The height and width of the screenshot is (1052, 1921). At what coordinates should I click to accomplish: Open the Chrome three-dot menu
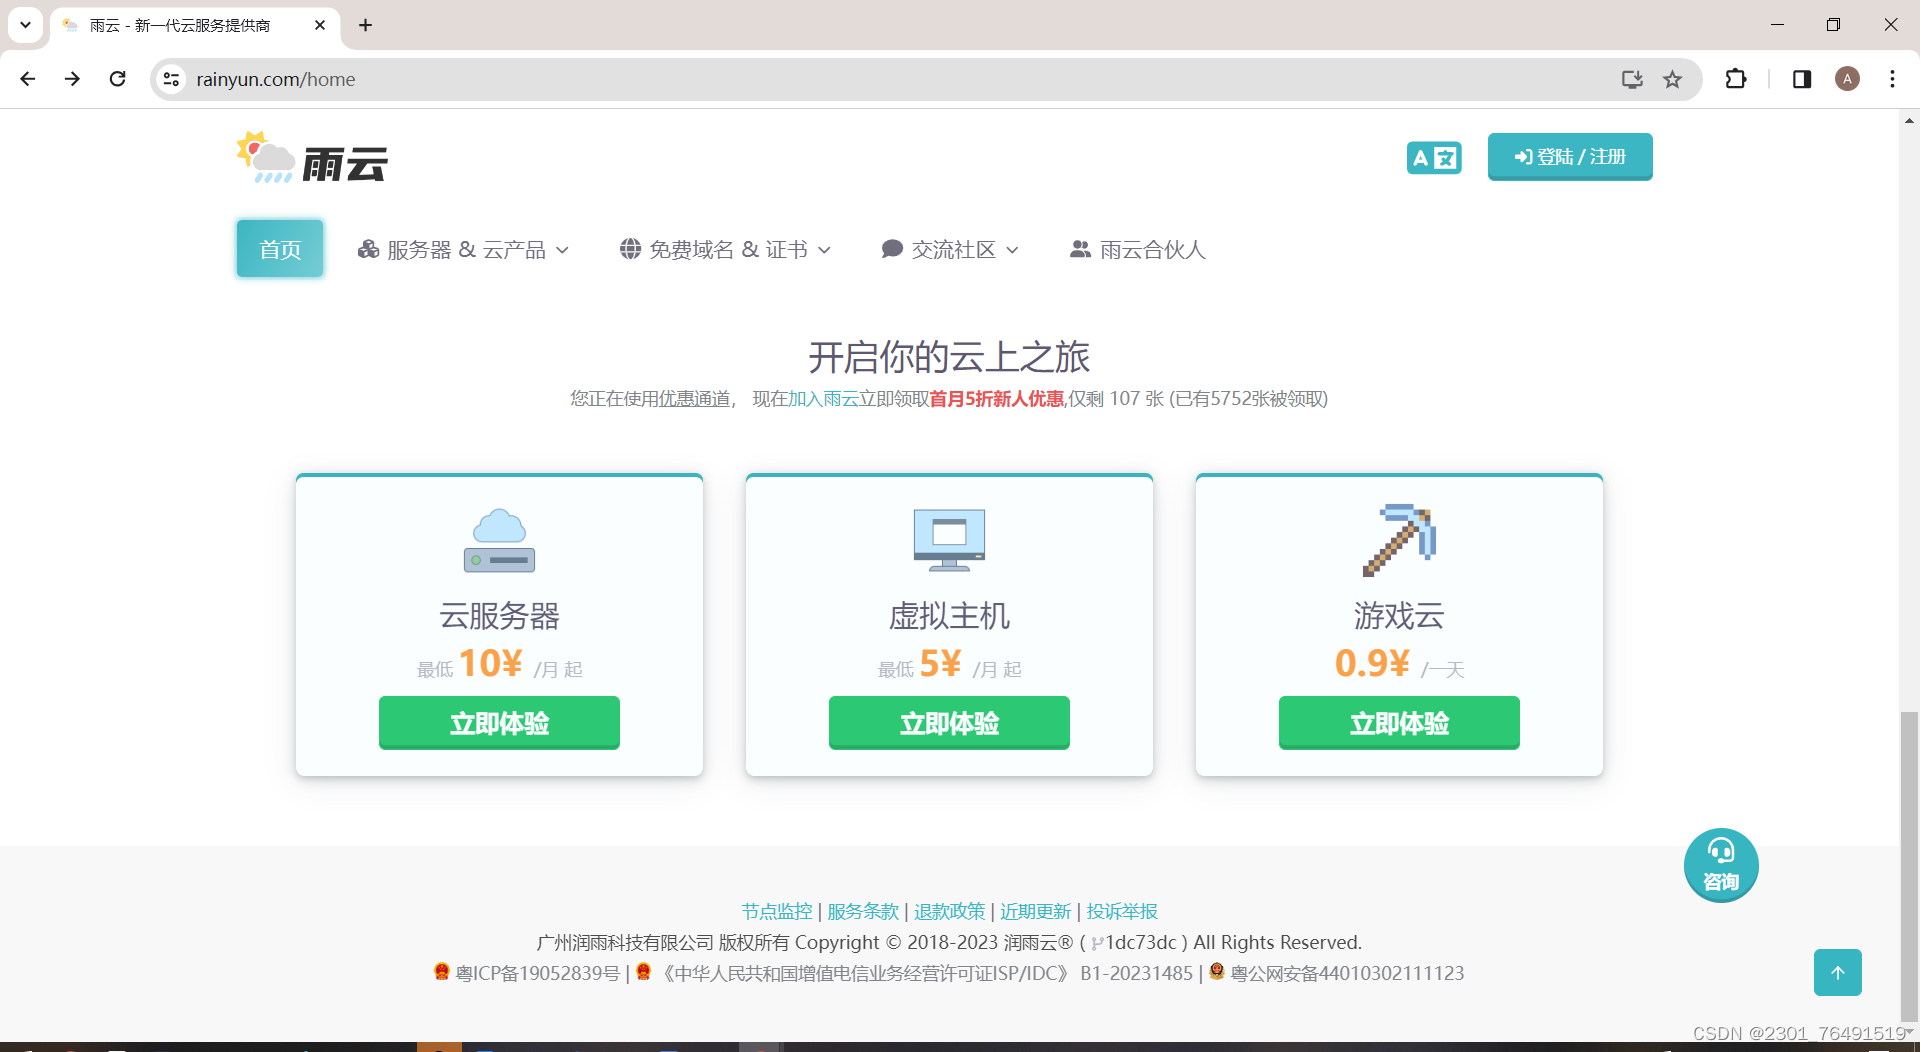1892,79
